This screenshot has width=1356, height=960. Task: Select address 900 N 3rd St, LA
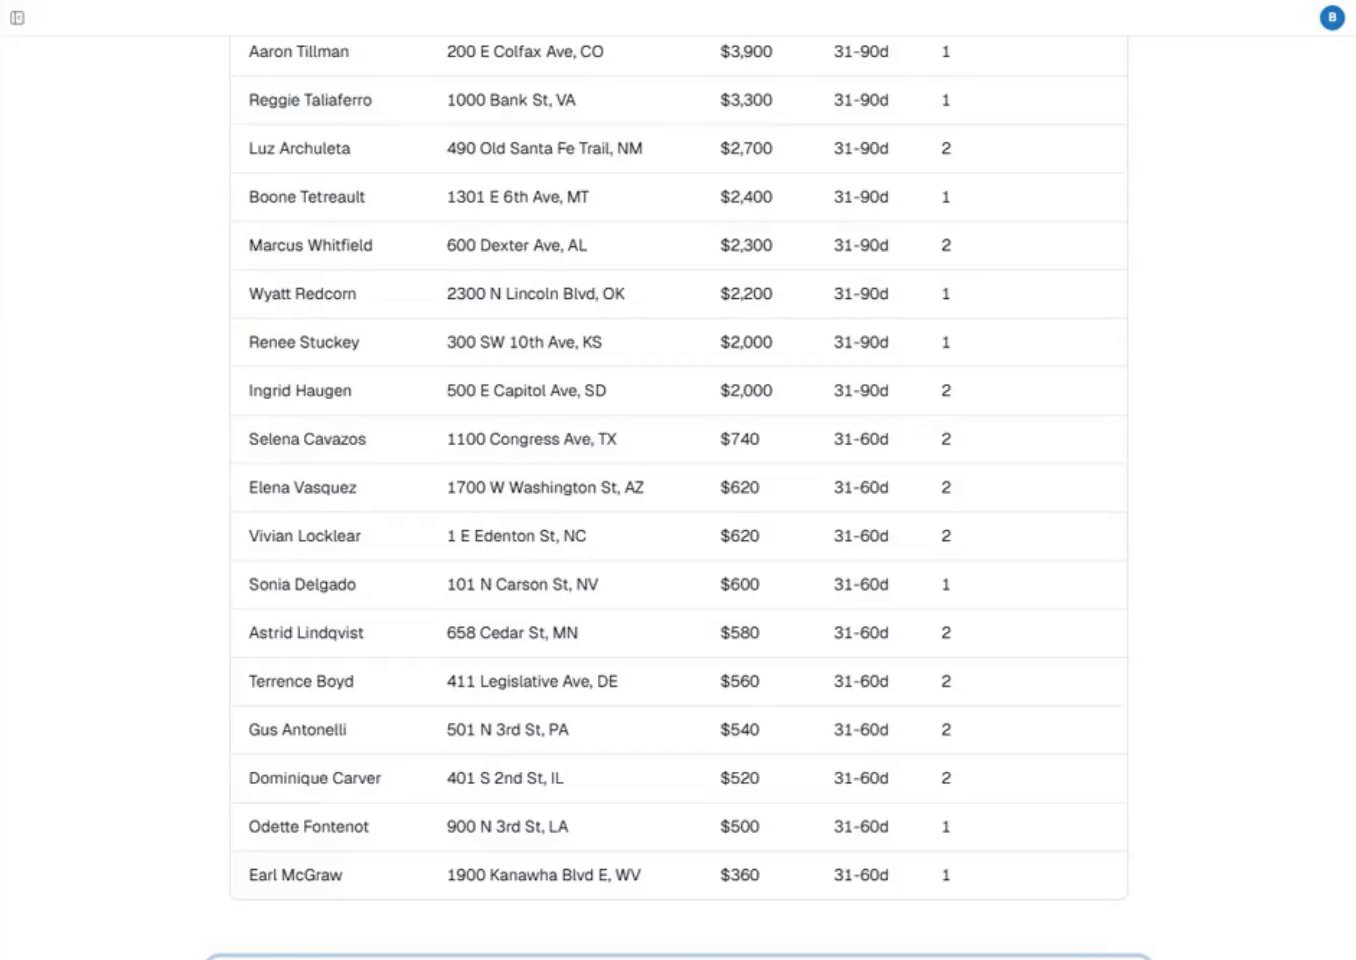click(x=507, y=827)
